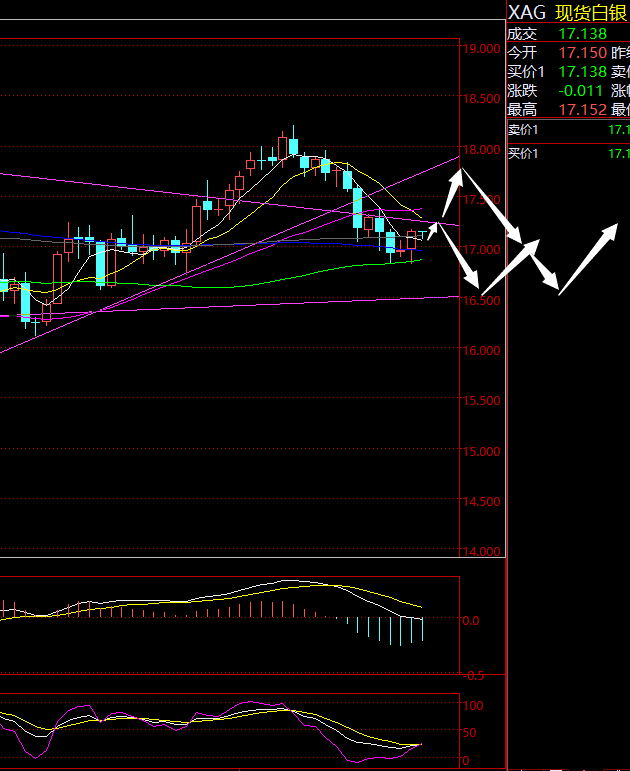Click the most recent cyan MACD histogram bar
This screenshot has height=771, width=630.
422,629
